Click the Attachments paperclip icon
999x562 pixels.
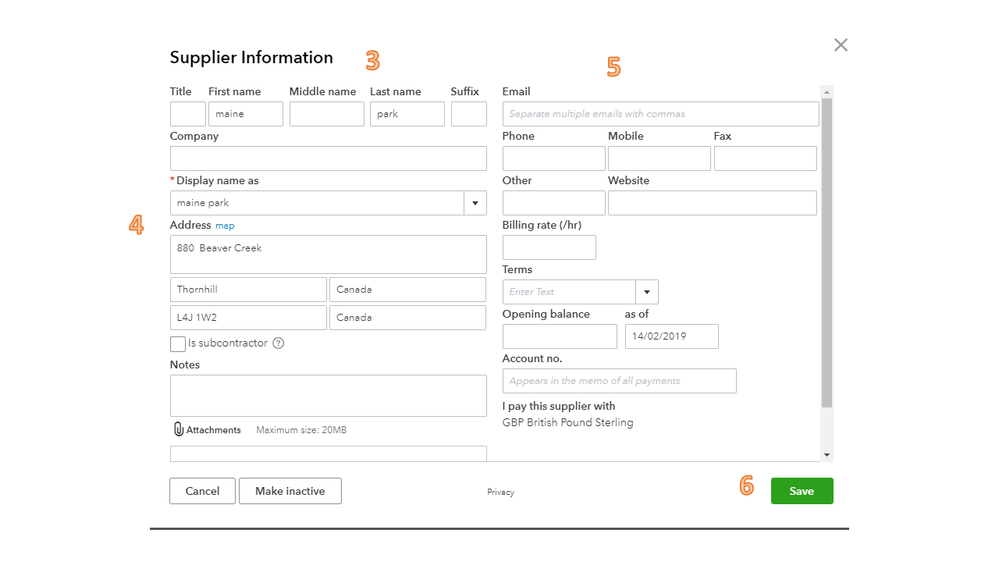pyautogui.click(x=179, y=430)
